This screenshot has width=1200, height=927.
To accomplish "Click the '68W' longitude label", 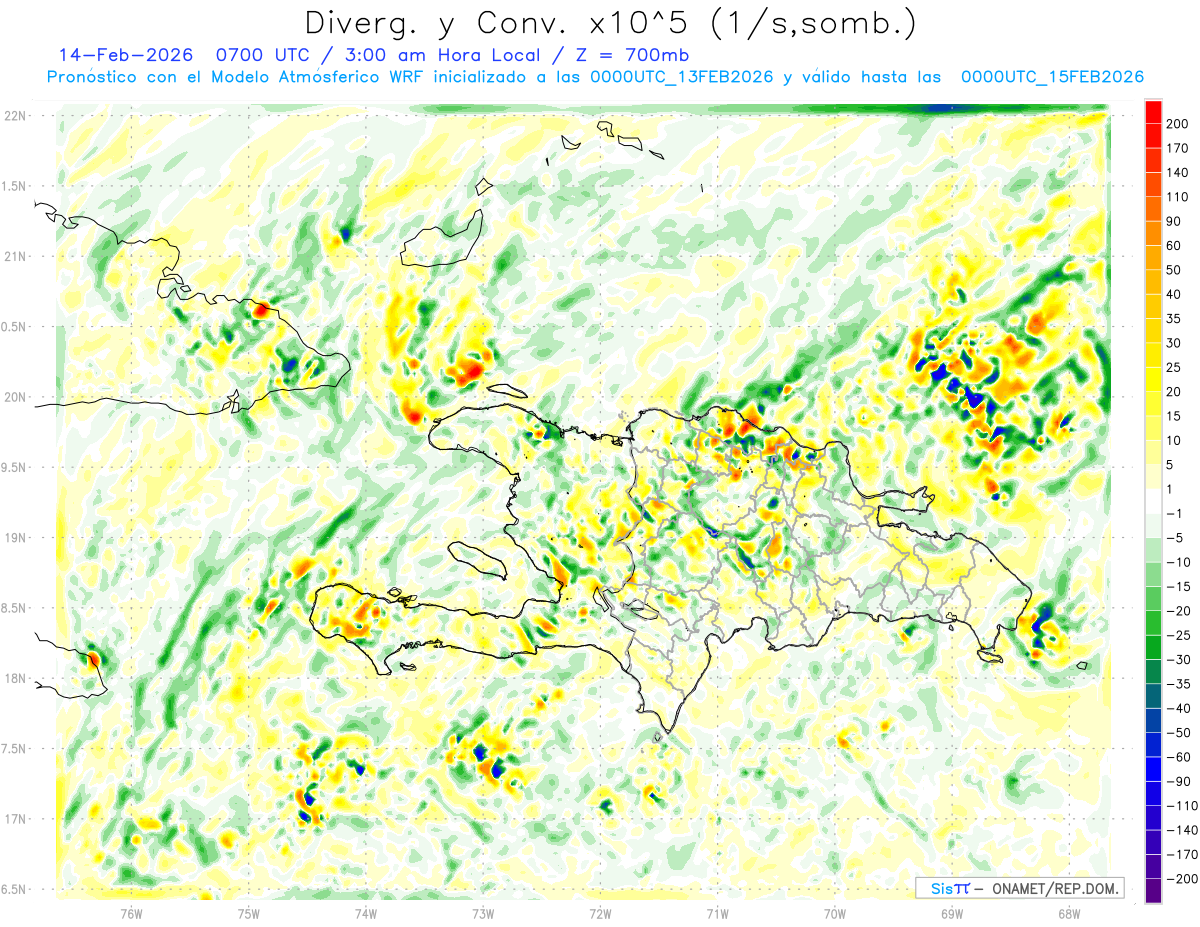I will 1069,912.
